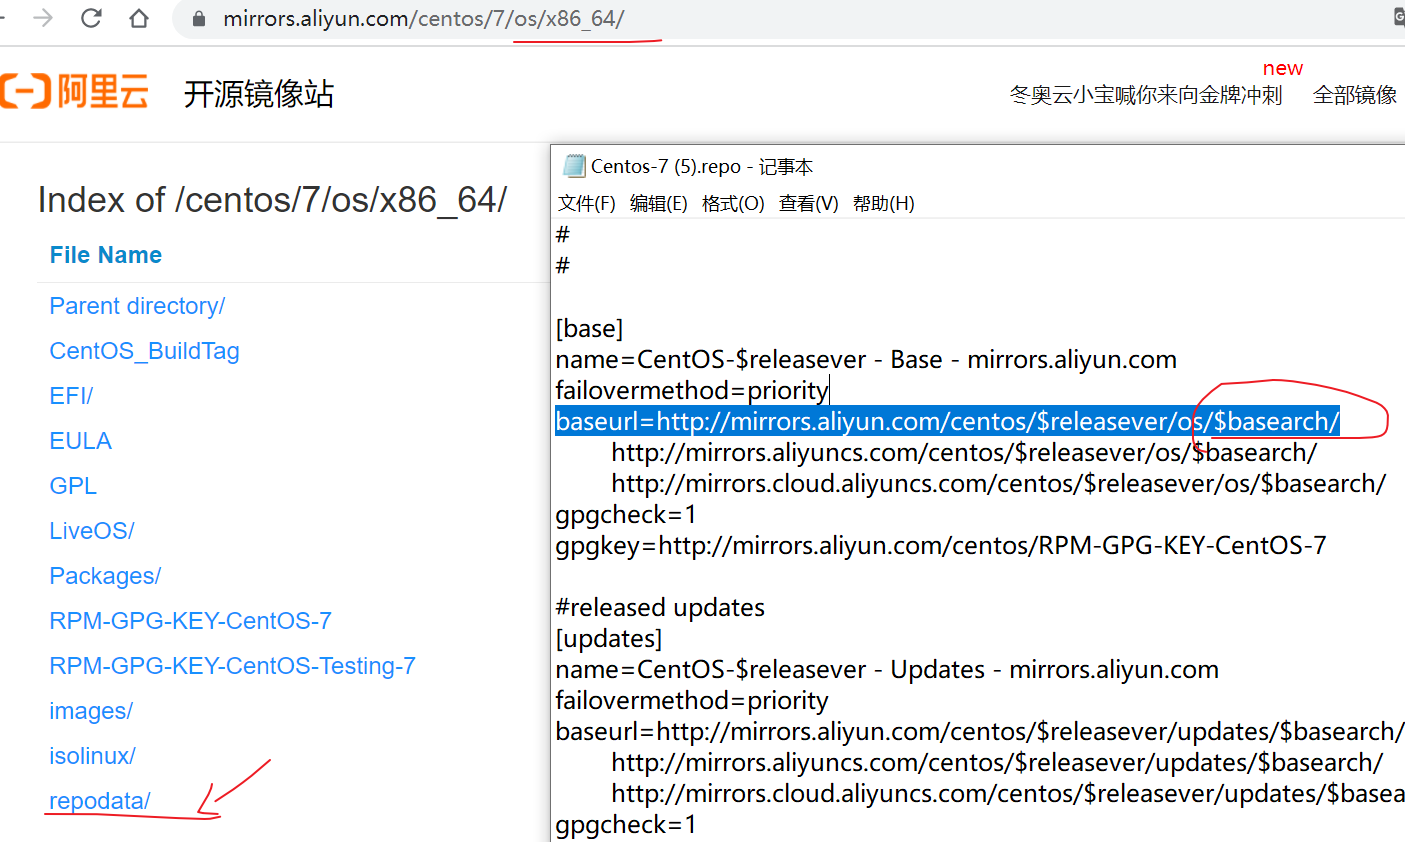Open EFI/ directory link
This screenshot has width=1405, height=842.
tap(71, 396)
